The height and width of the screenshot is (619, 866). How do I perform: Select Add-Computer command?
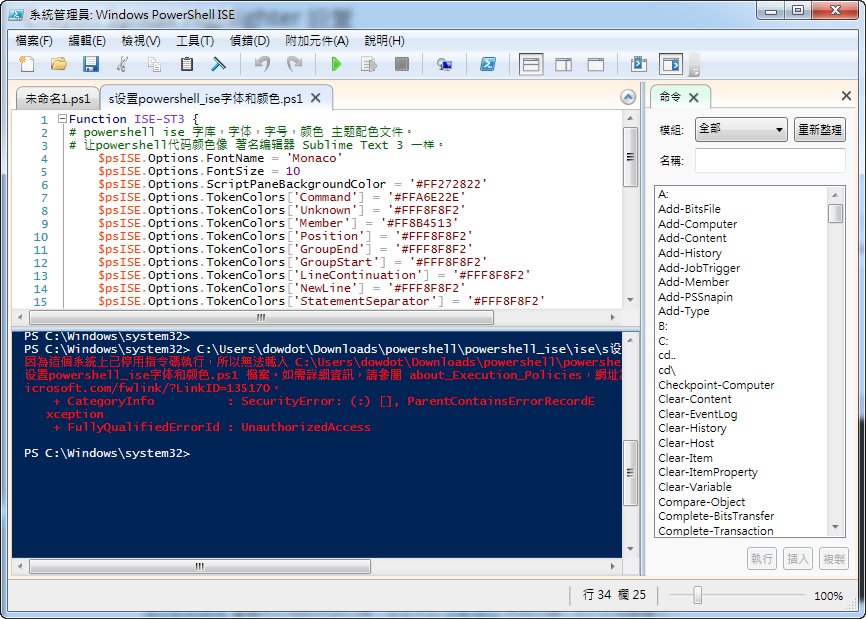tap(697, 224)
